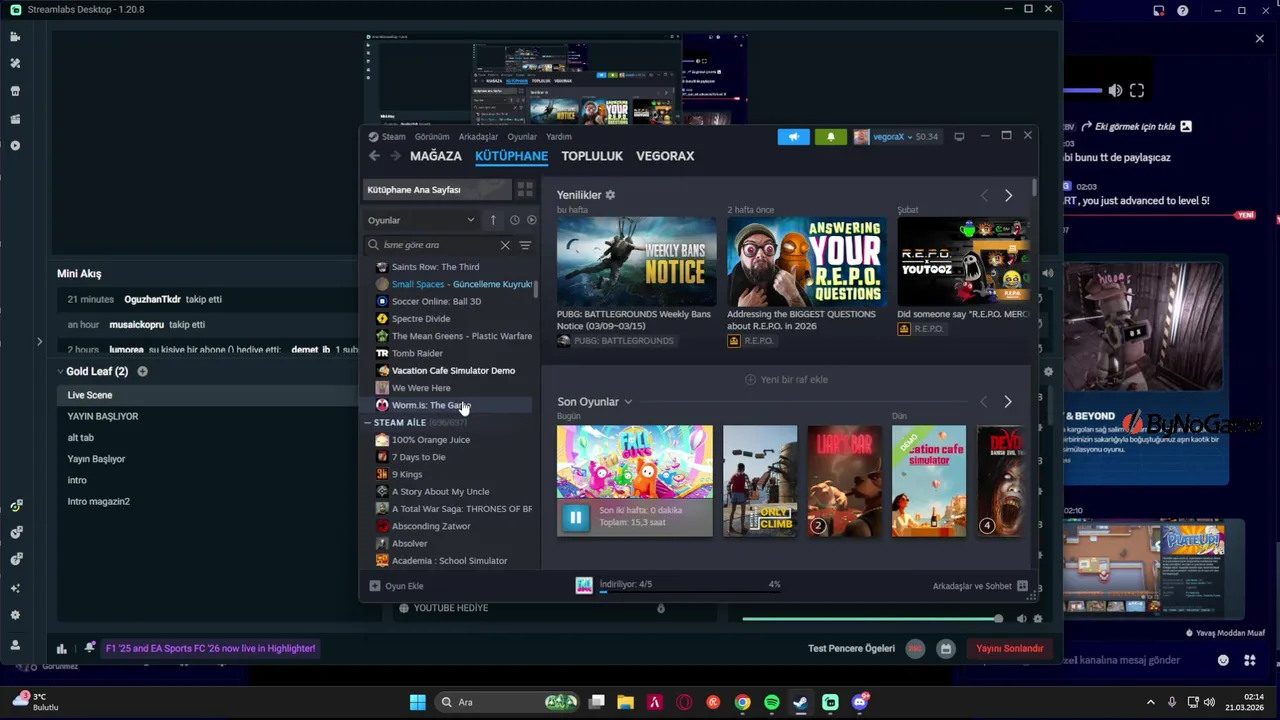The height and width of the screenshot is (720, 1280).
Task: Mute the stream preview player volume
Action: pos(1115,91)
